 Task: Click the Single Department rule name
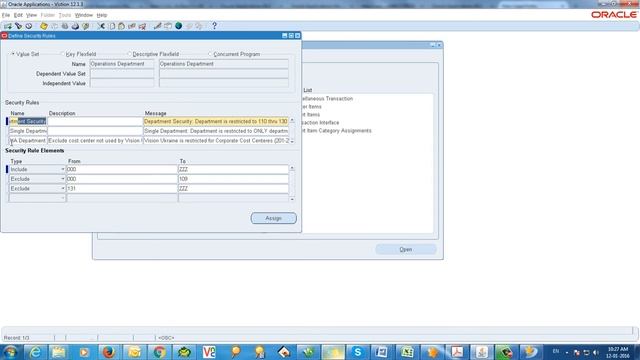click(x=28, y=131)
